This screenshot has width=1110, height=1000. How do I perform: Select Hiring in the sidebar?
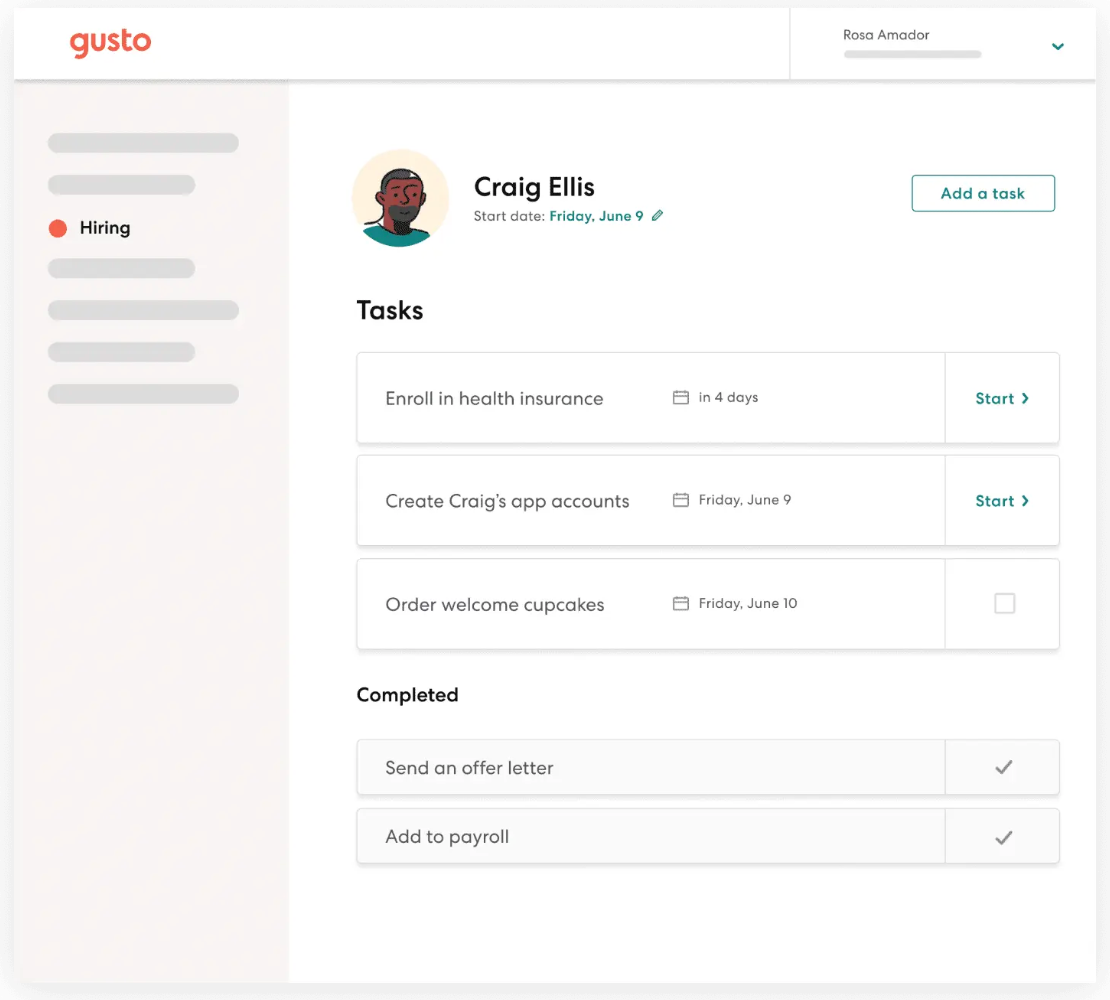[105, 228]
